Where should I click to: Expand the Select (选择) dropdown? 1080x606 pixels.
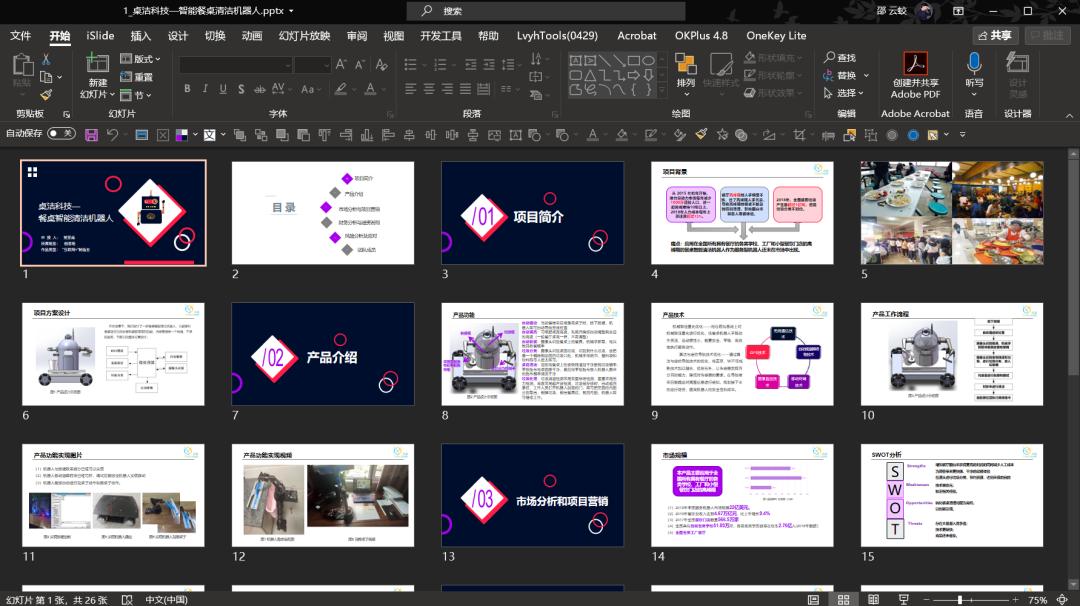click(x=846, y=93)
